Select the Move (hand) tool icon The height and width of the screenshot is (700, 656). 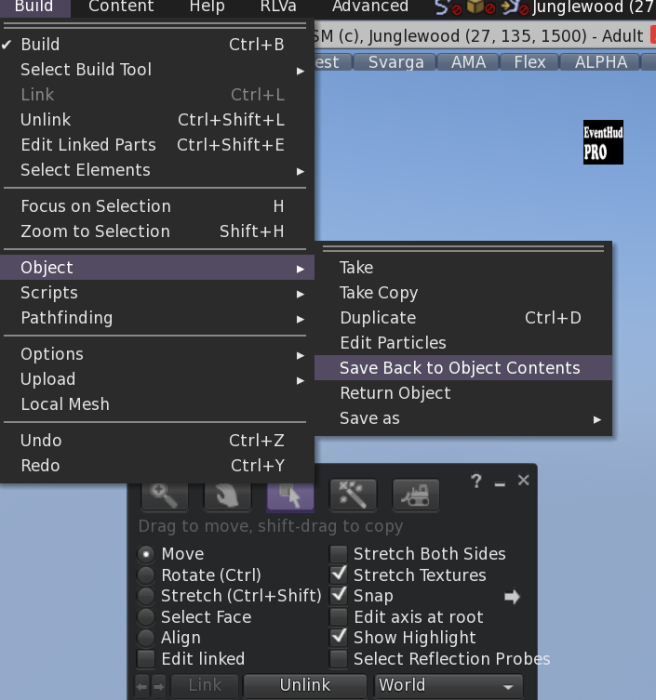226,493
